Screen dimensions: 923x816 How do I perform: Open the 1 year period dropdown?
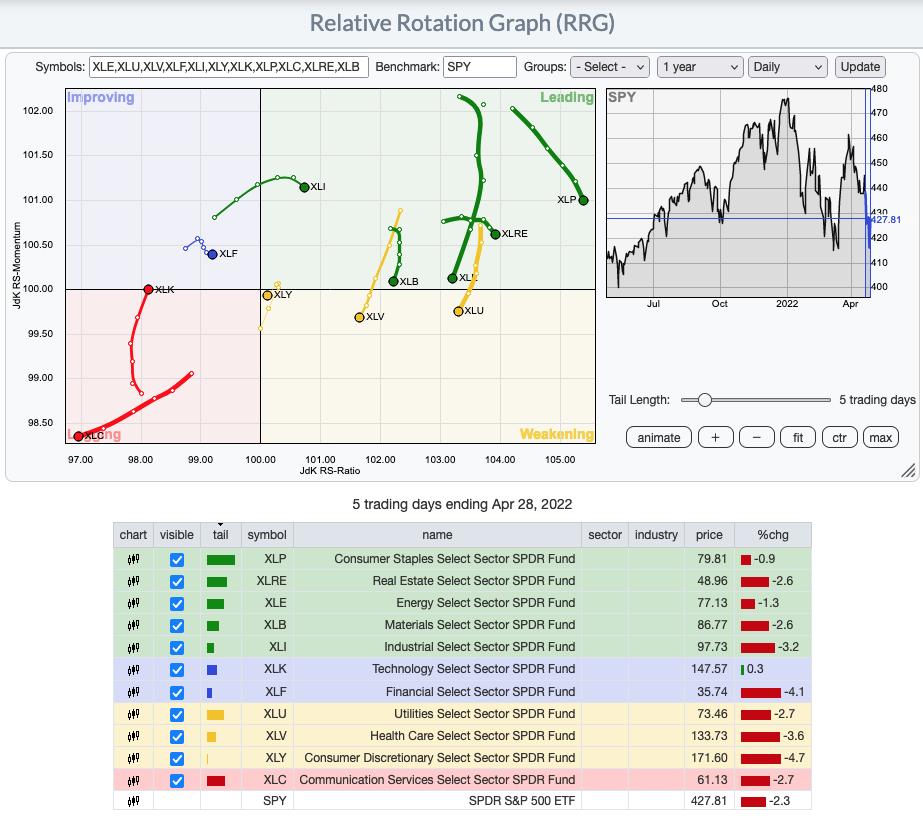coord(699,67)
